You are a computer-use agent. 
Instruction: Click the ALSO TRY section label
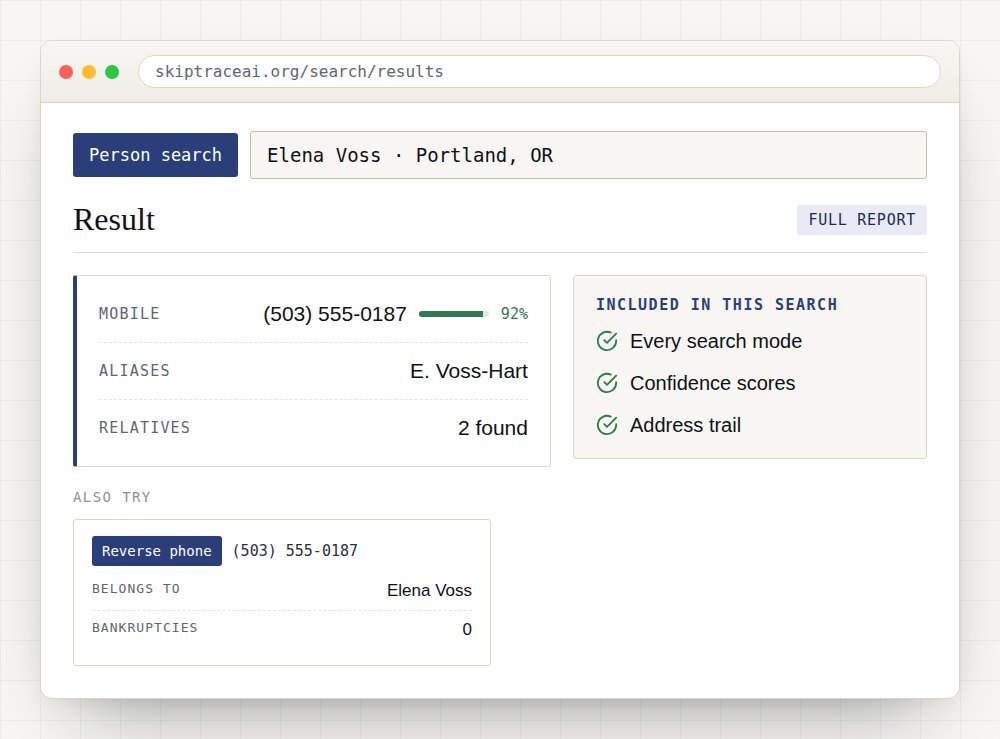(112, 497)
